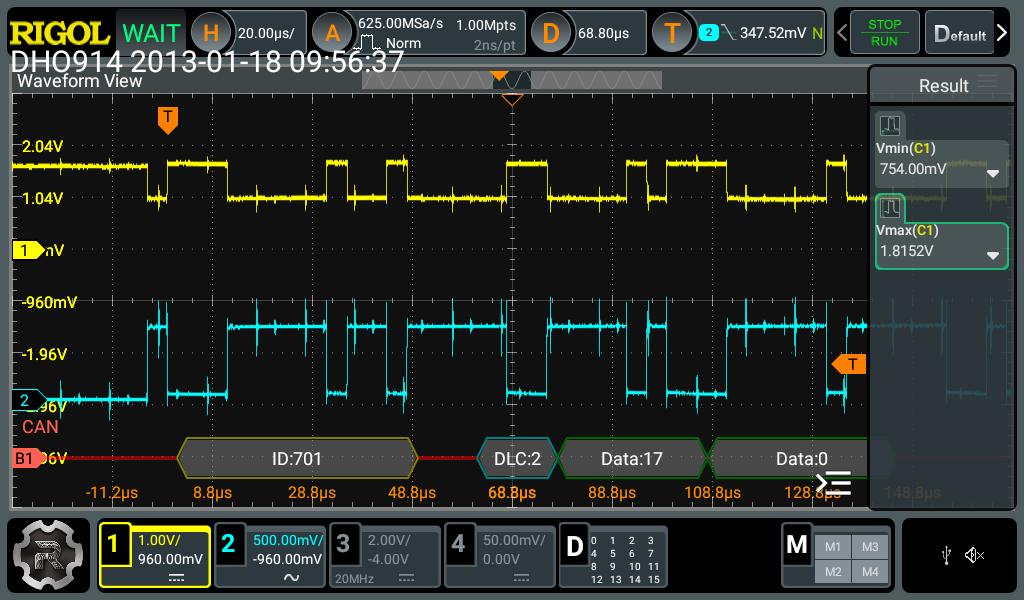The image size is (1024, 600).
Task: Click the trigger source channel 2 badge
Action: pos(708,33)
